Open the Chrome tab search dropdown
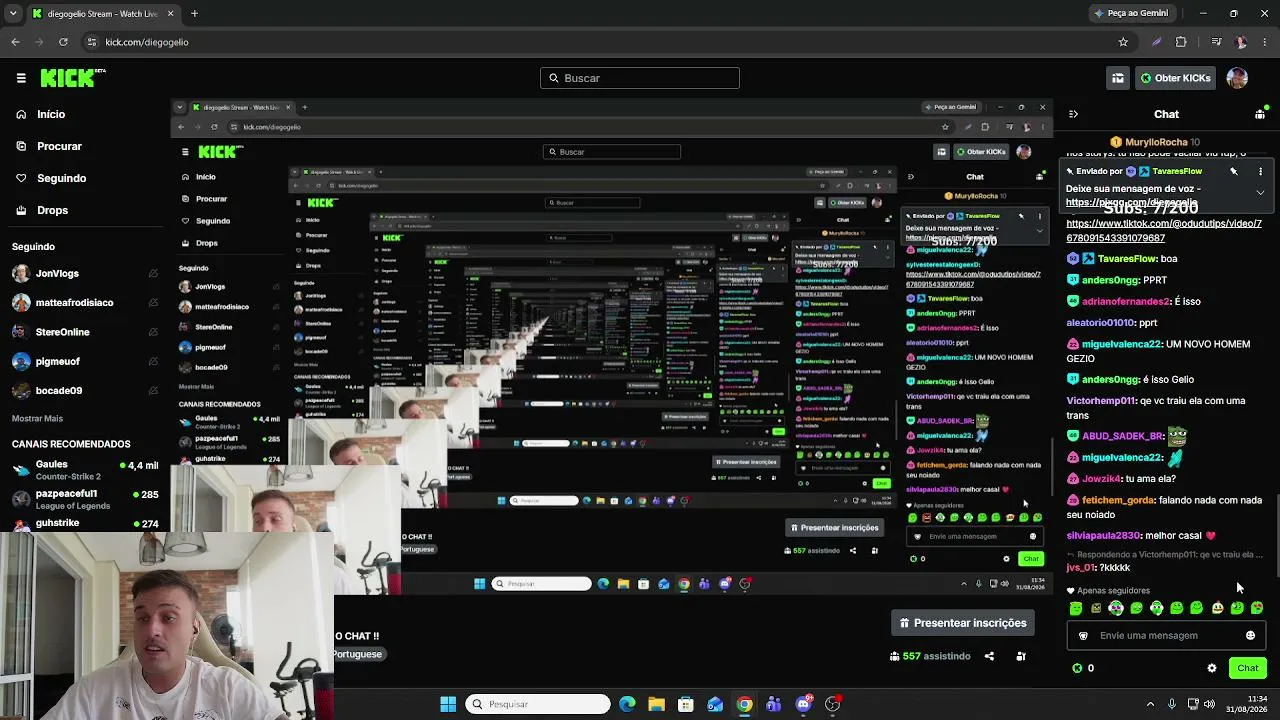1280x720 pixels. (14, 14)
